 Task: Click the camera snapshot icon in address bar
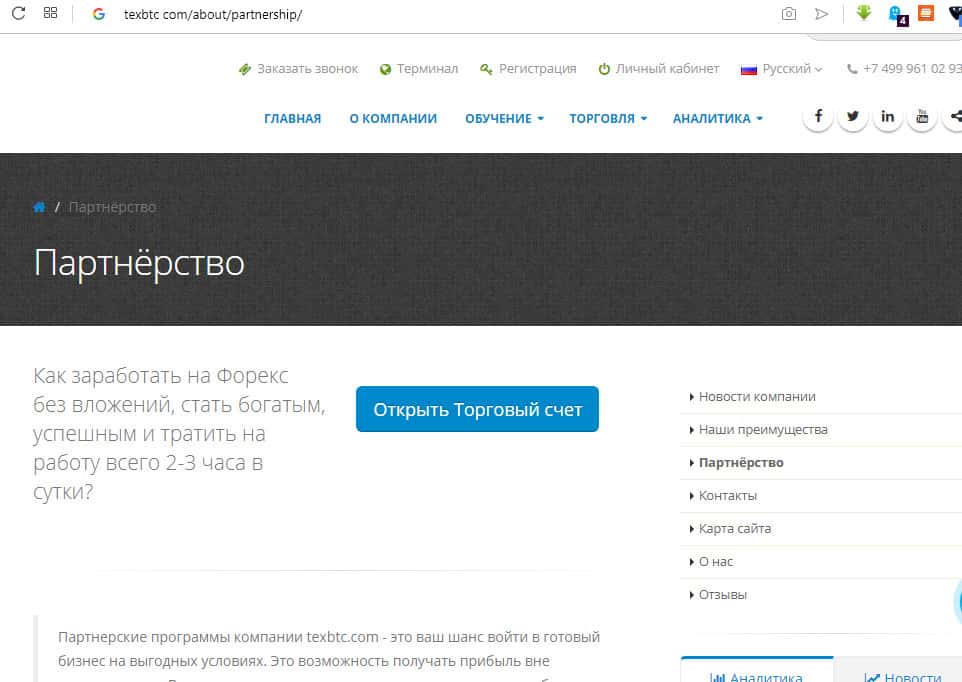(x=789, y=13)
